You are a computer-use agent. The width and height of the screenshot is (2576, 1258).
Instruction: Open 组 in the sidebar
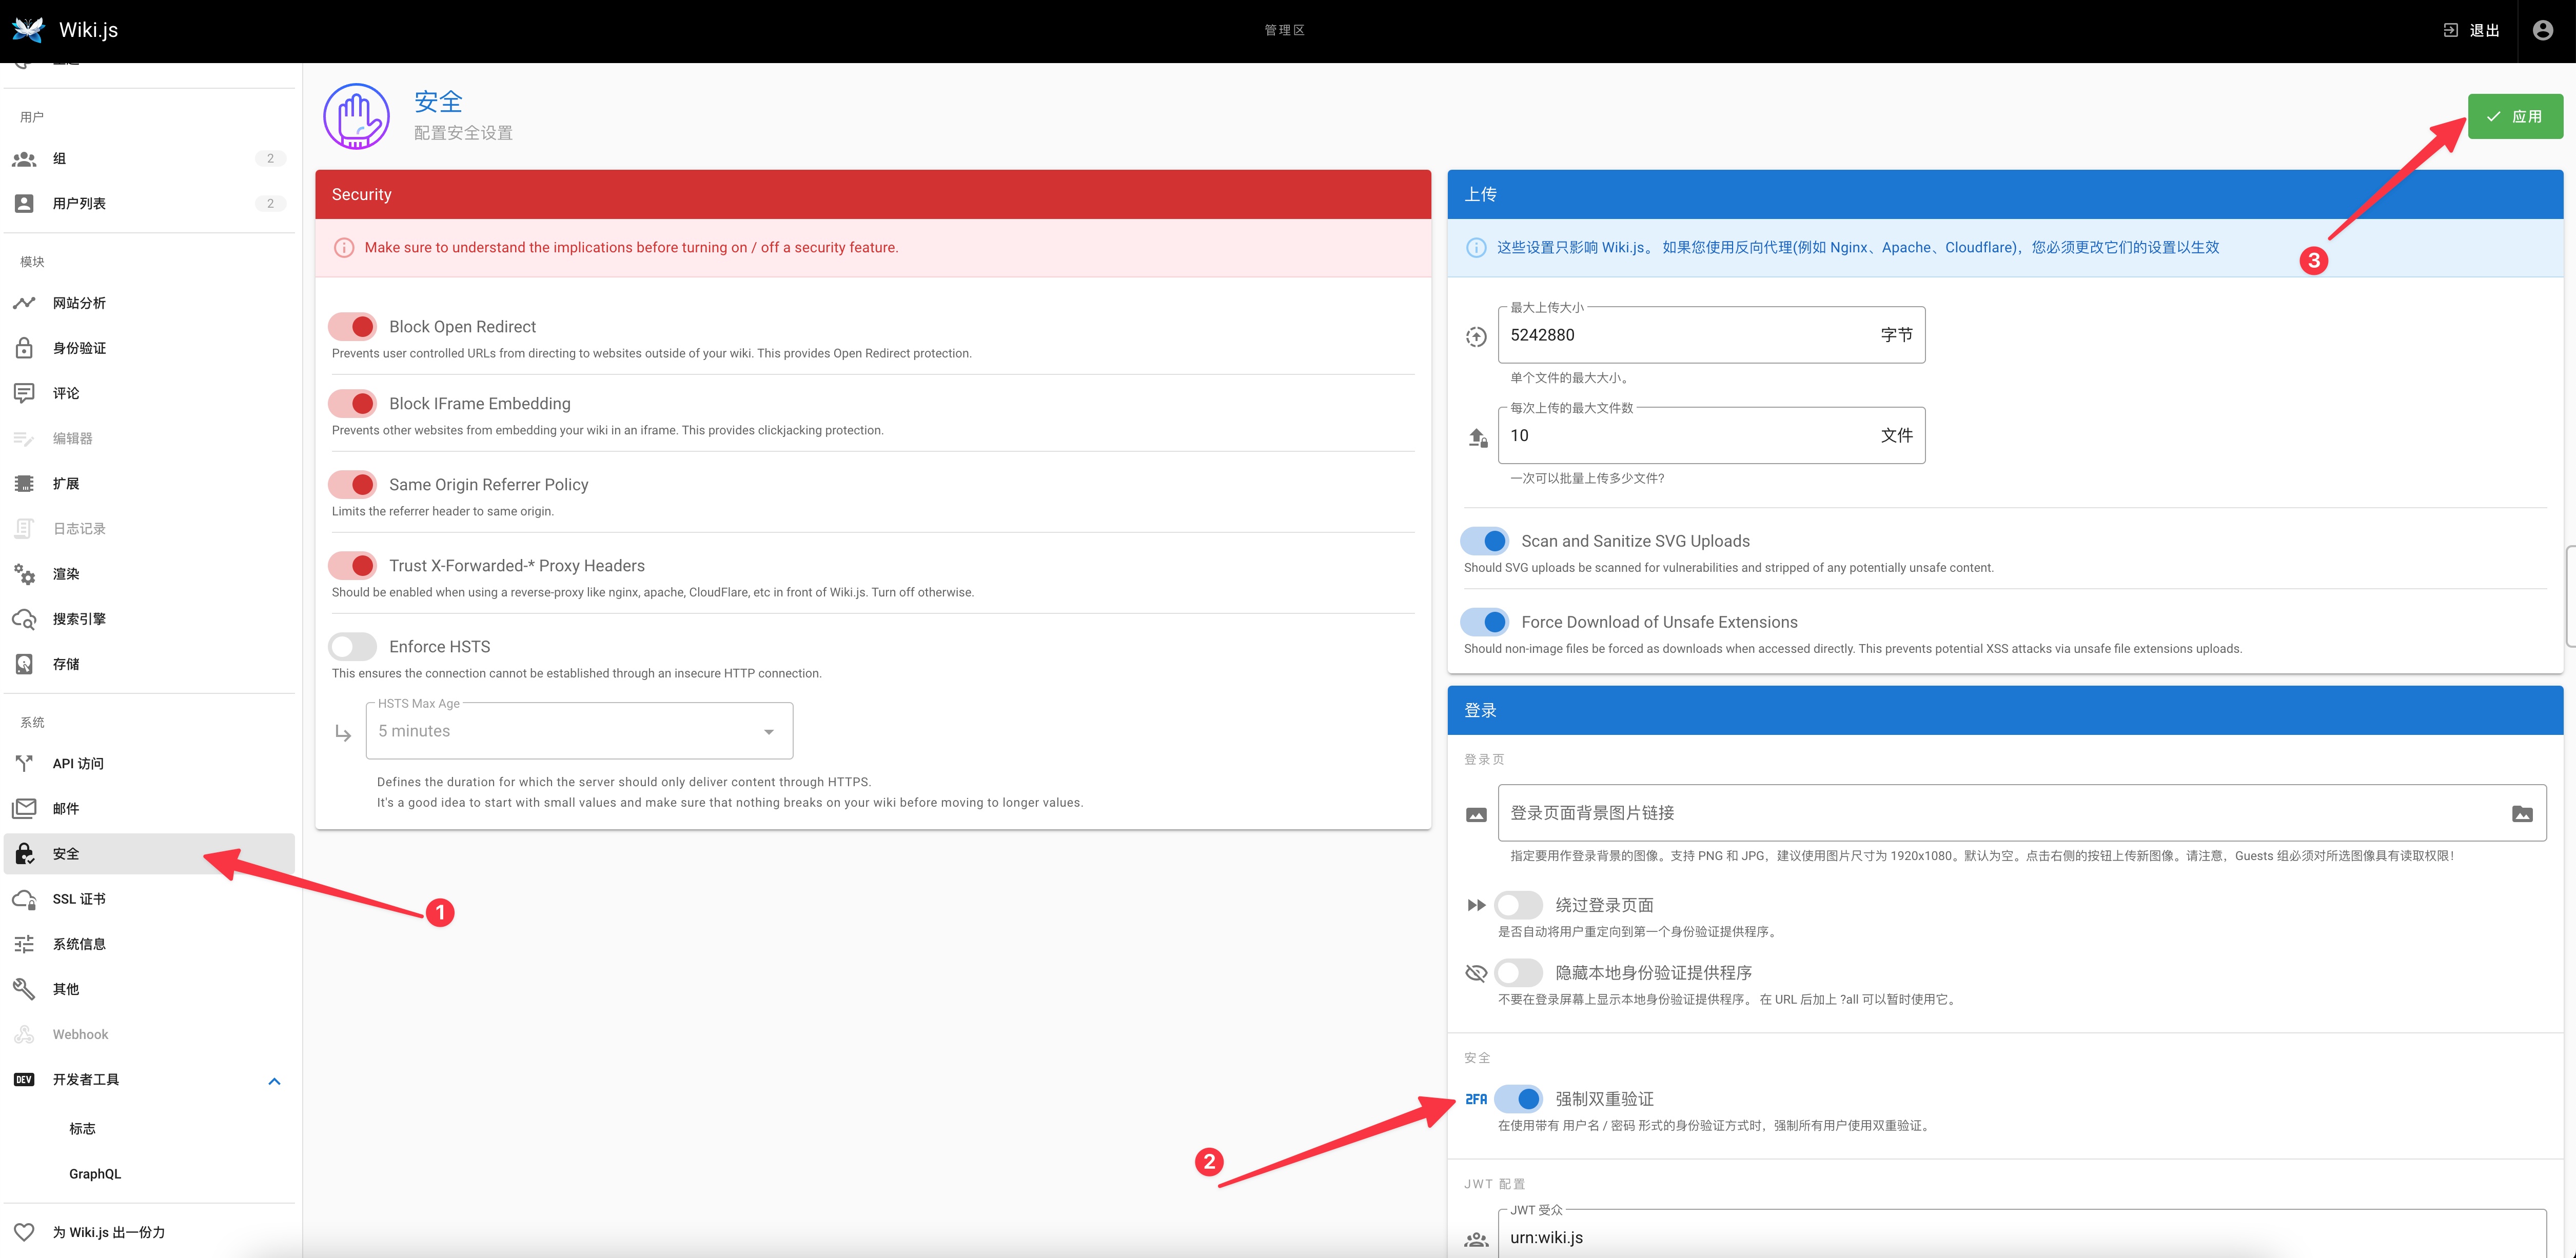150,159
